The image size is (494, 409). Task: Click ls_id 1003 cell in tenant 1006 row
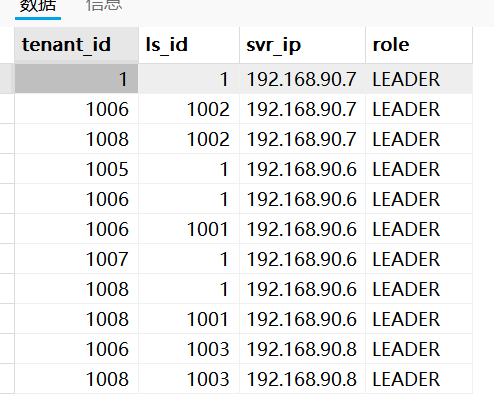pos(189,349)
